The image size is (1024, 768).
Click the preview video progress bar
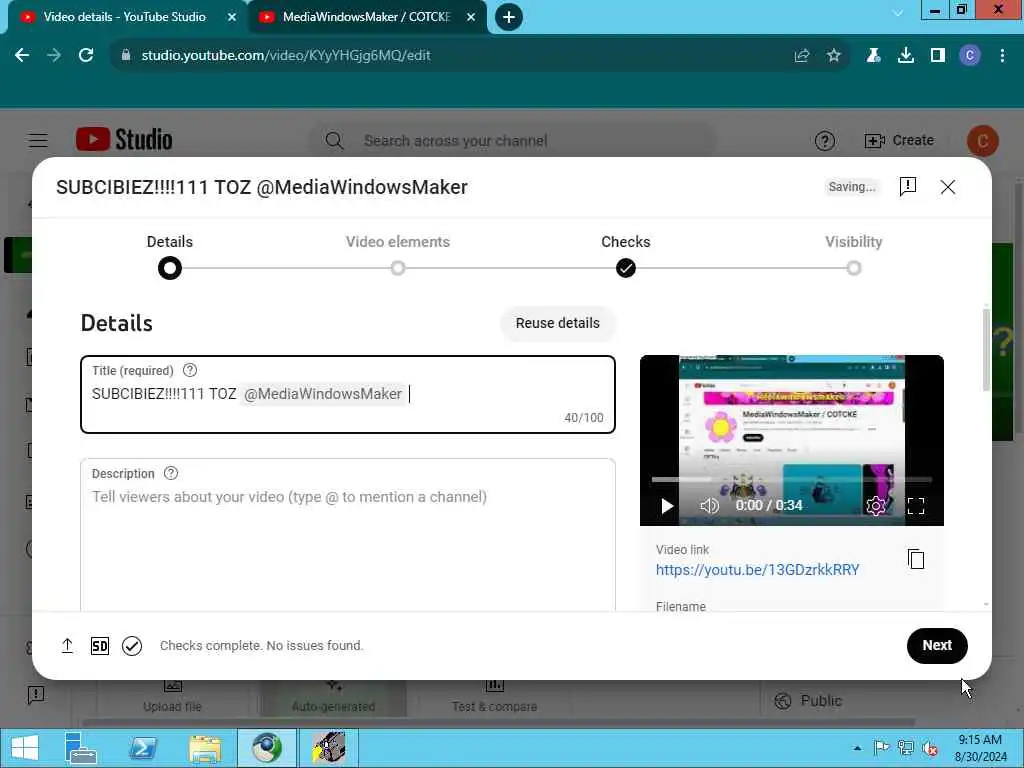792,479
